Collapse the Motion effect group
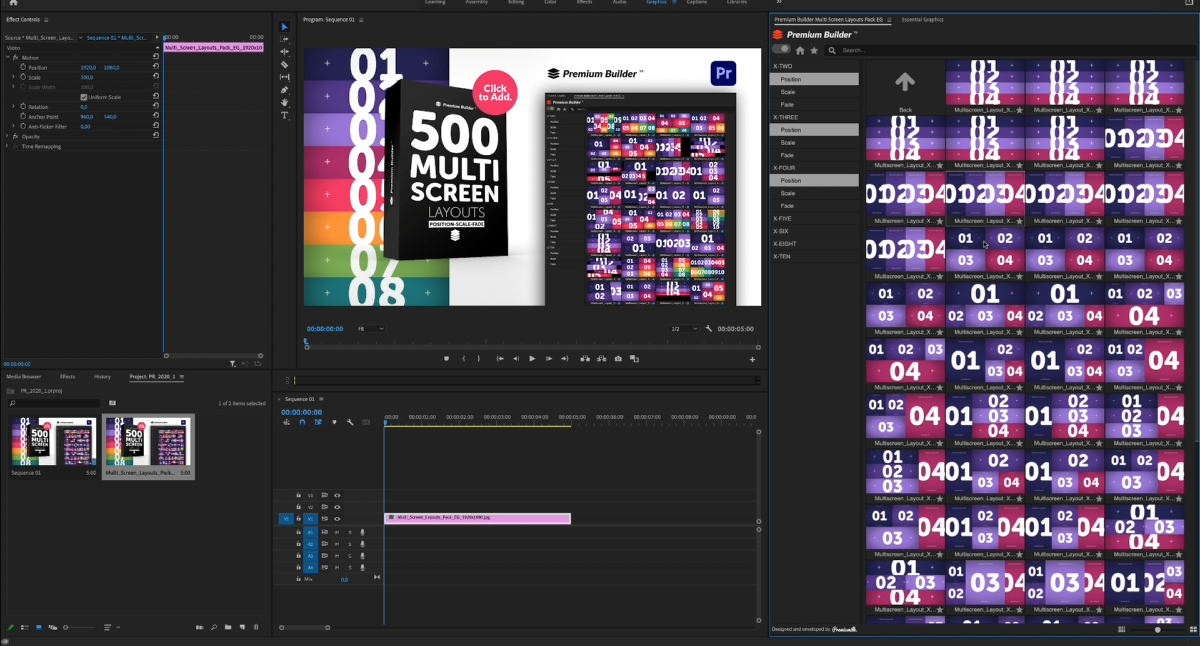1200x646 pixels. tap(8, 58)
